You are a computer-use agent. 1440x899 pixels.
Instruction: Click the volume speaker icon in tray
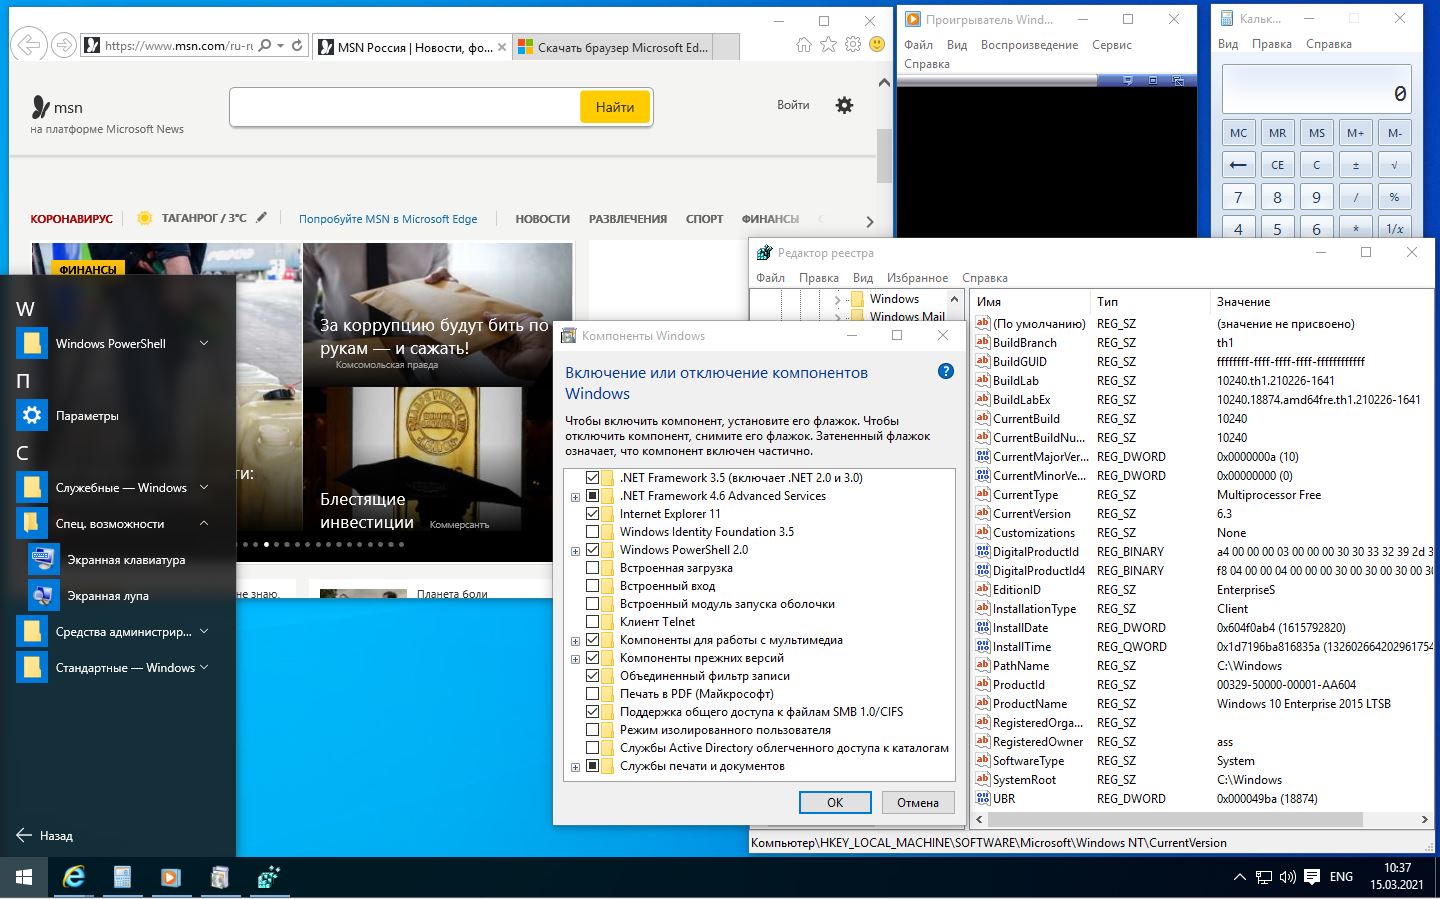1288,877
